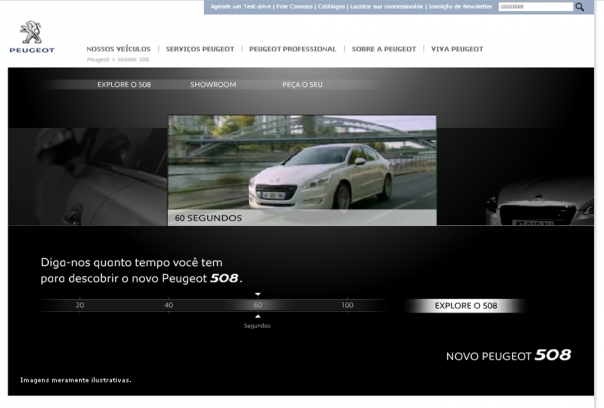
Task: Click Hotsite 508 breadcrumb
Action: tap(133, 59)
